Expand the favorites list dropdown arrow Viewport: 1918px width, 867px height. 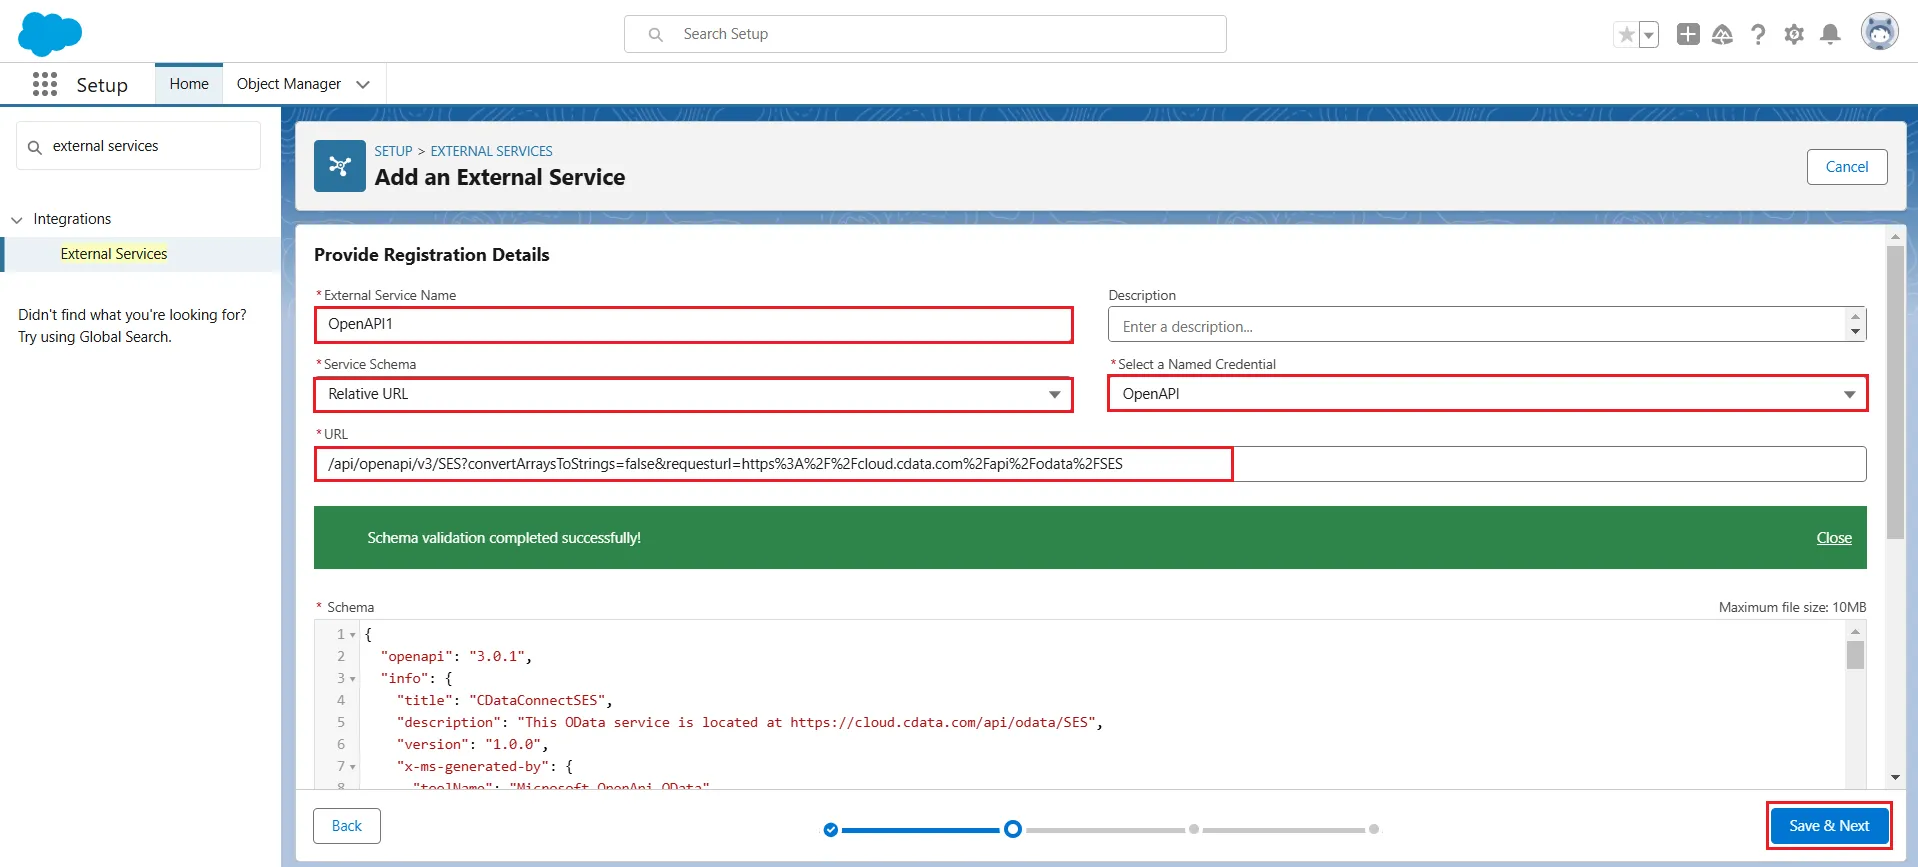[x=1649, y=35]
